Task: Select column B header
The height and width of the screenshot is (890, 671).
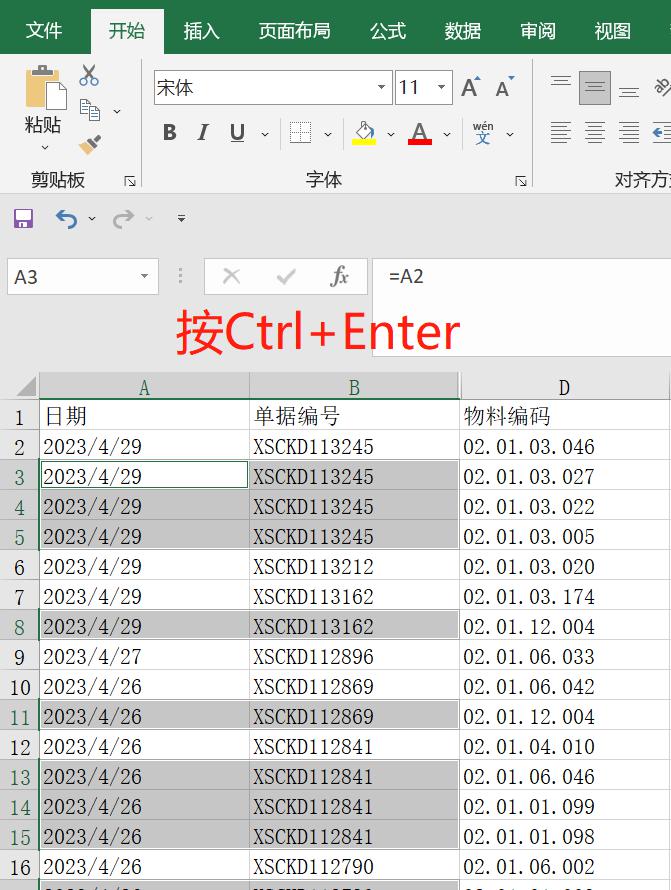Action: (354, 387)
